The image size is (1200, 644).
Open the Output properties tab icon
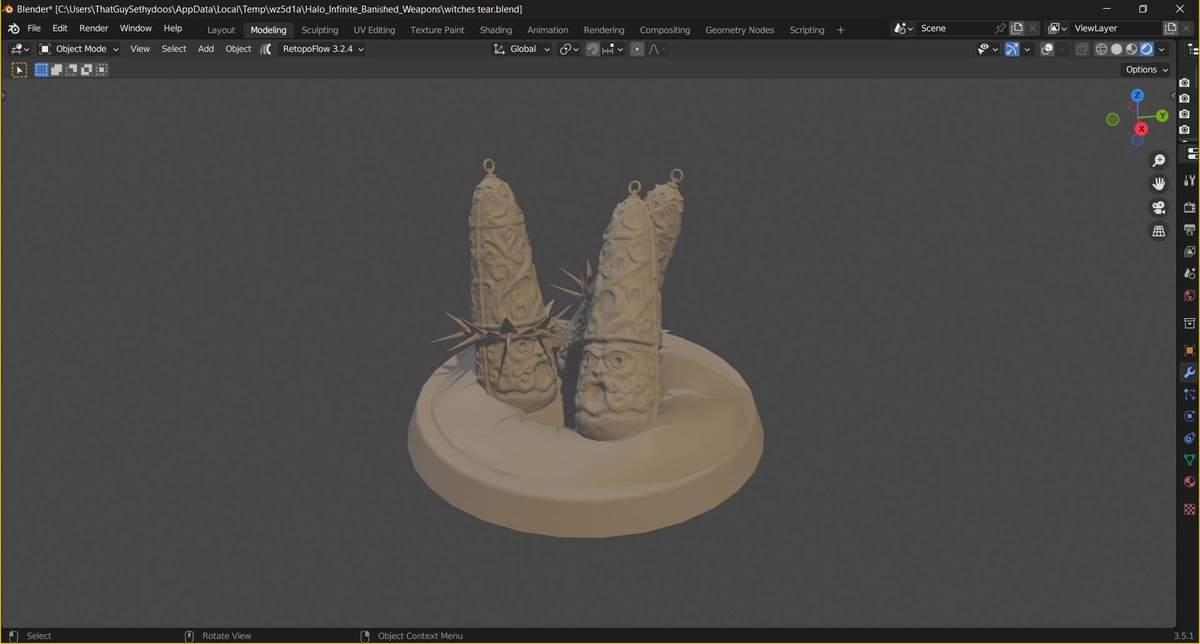[1190, 229]
